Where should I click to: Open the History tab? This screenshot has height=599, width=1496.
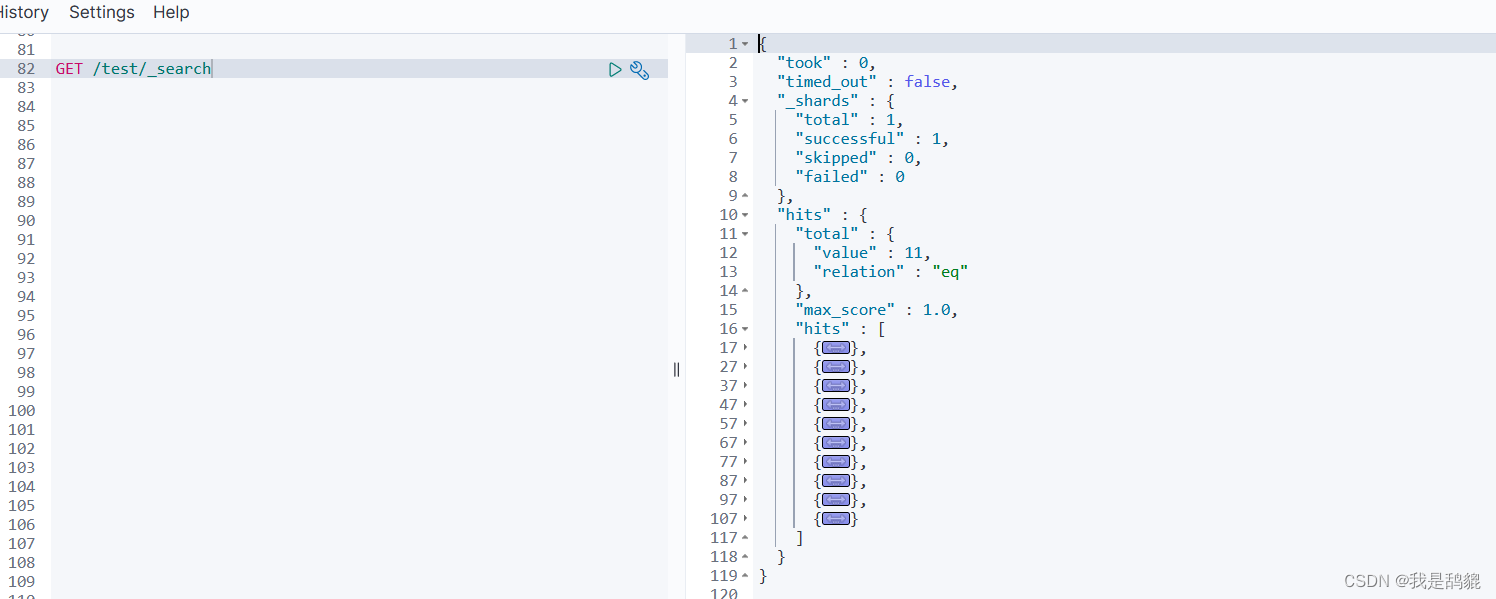click(x=24, y=12)
